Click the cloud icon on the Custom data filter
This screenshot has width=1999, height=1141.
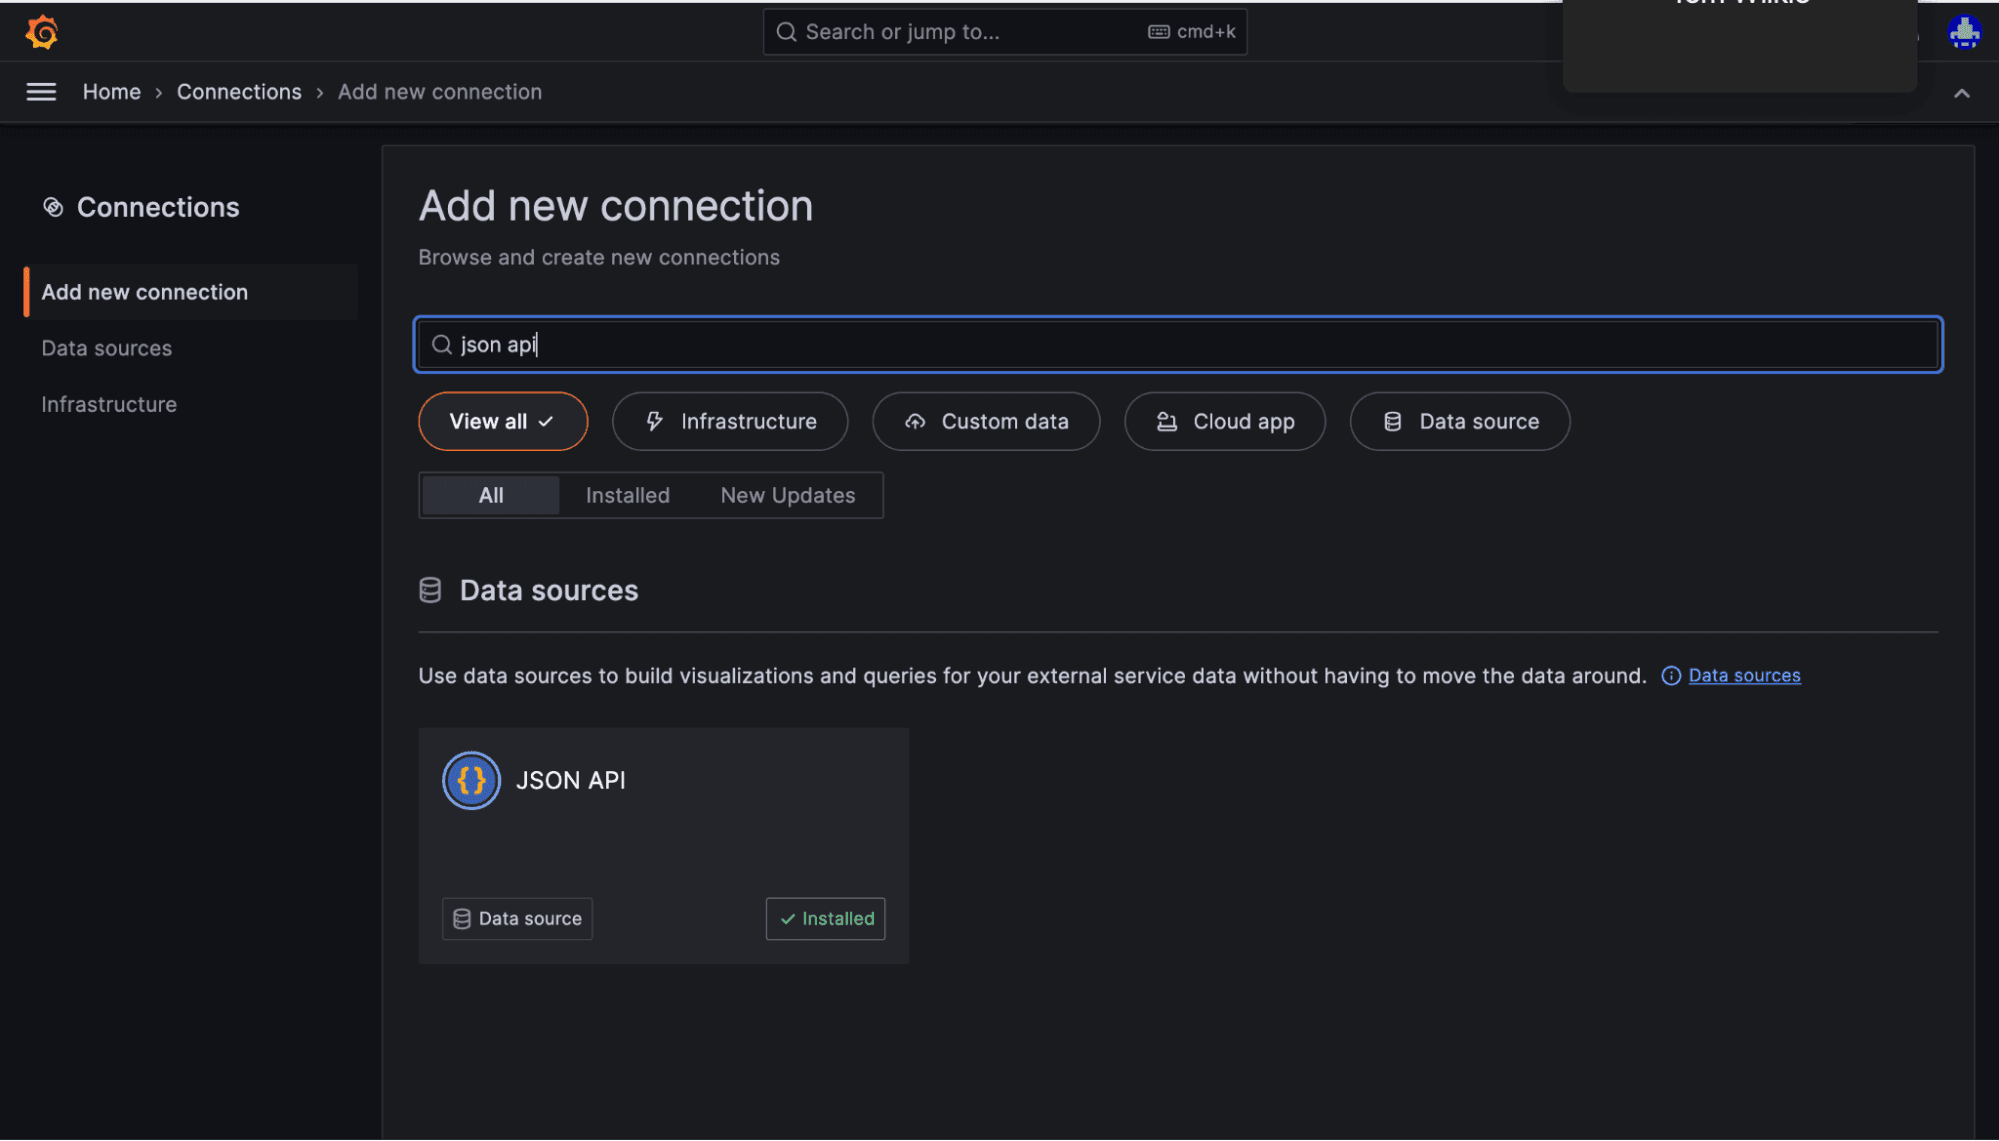[914, 421]
